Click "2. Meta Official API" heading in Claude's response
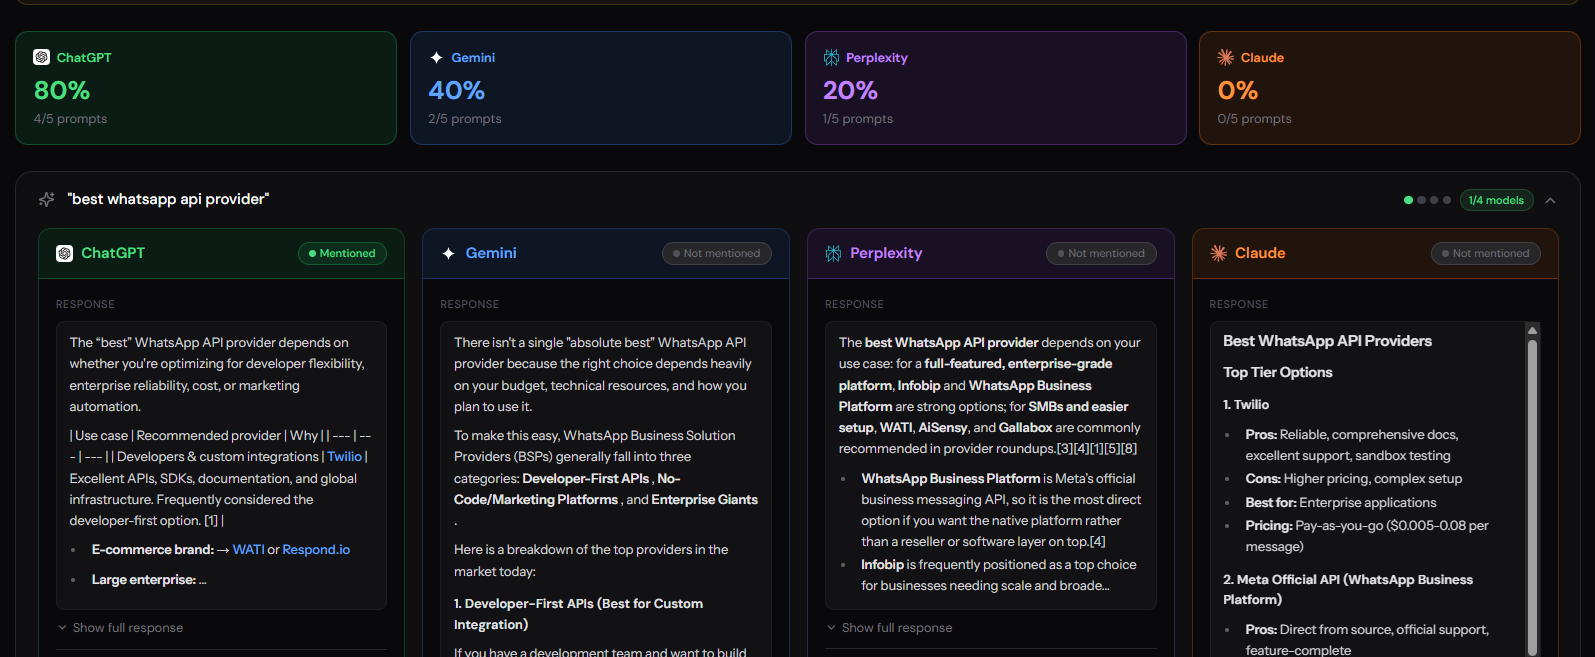 tap(1348, 589)
